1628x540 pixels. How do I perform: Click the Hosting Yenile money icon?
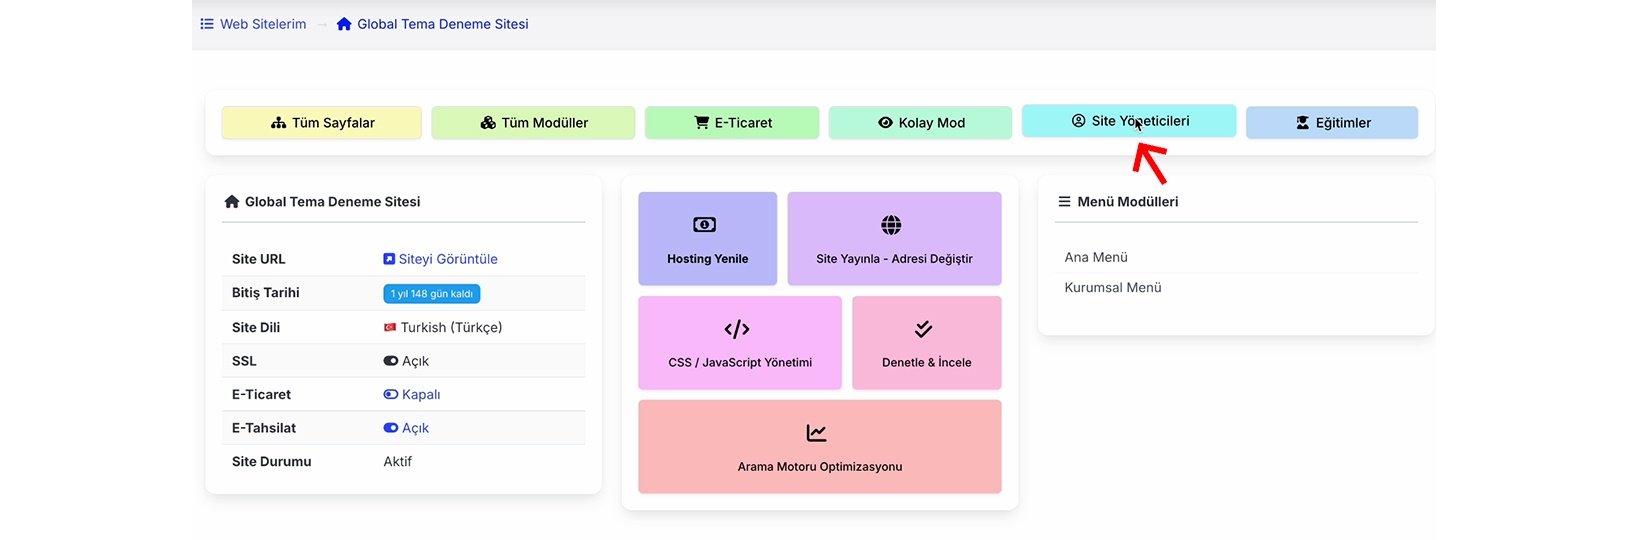point(705,225)
